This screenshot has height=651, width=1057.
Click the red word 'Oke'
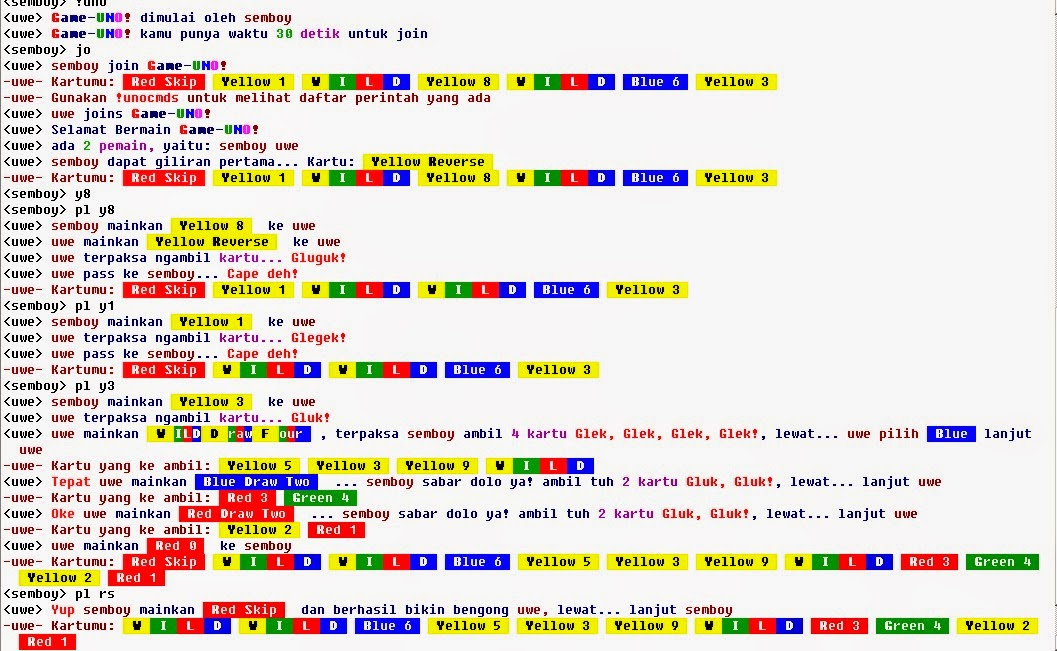coord(63,514)
